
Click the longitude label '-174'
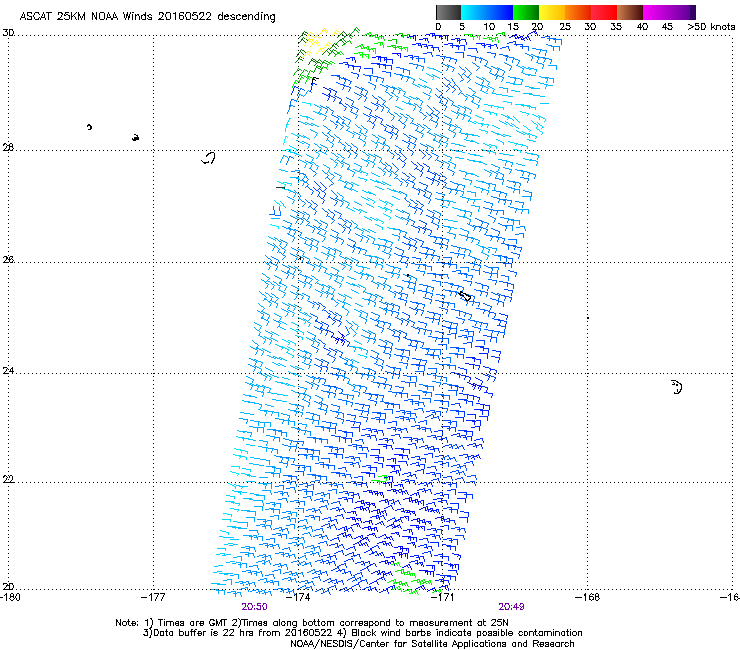coord(298,597)
